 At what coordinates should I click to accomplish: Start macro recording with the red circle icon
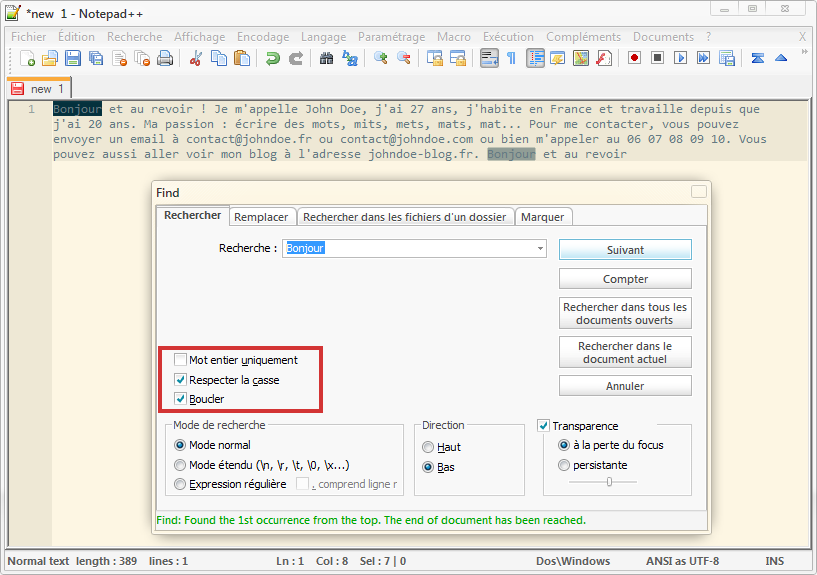pyautogui.click(x=634, y=58)
